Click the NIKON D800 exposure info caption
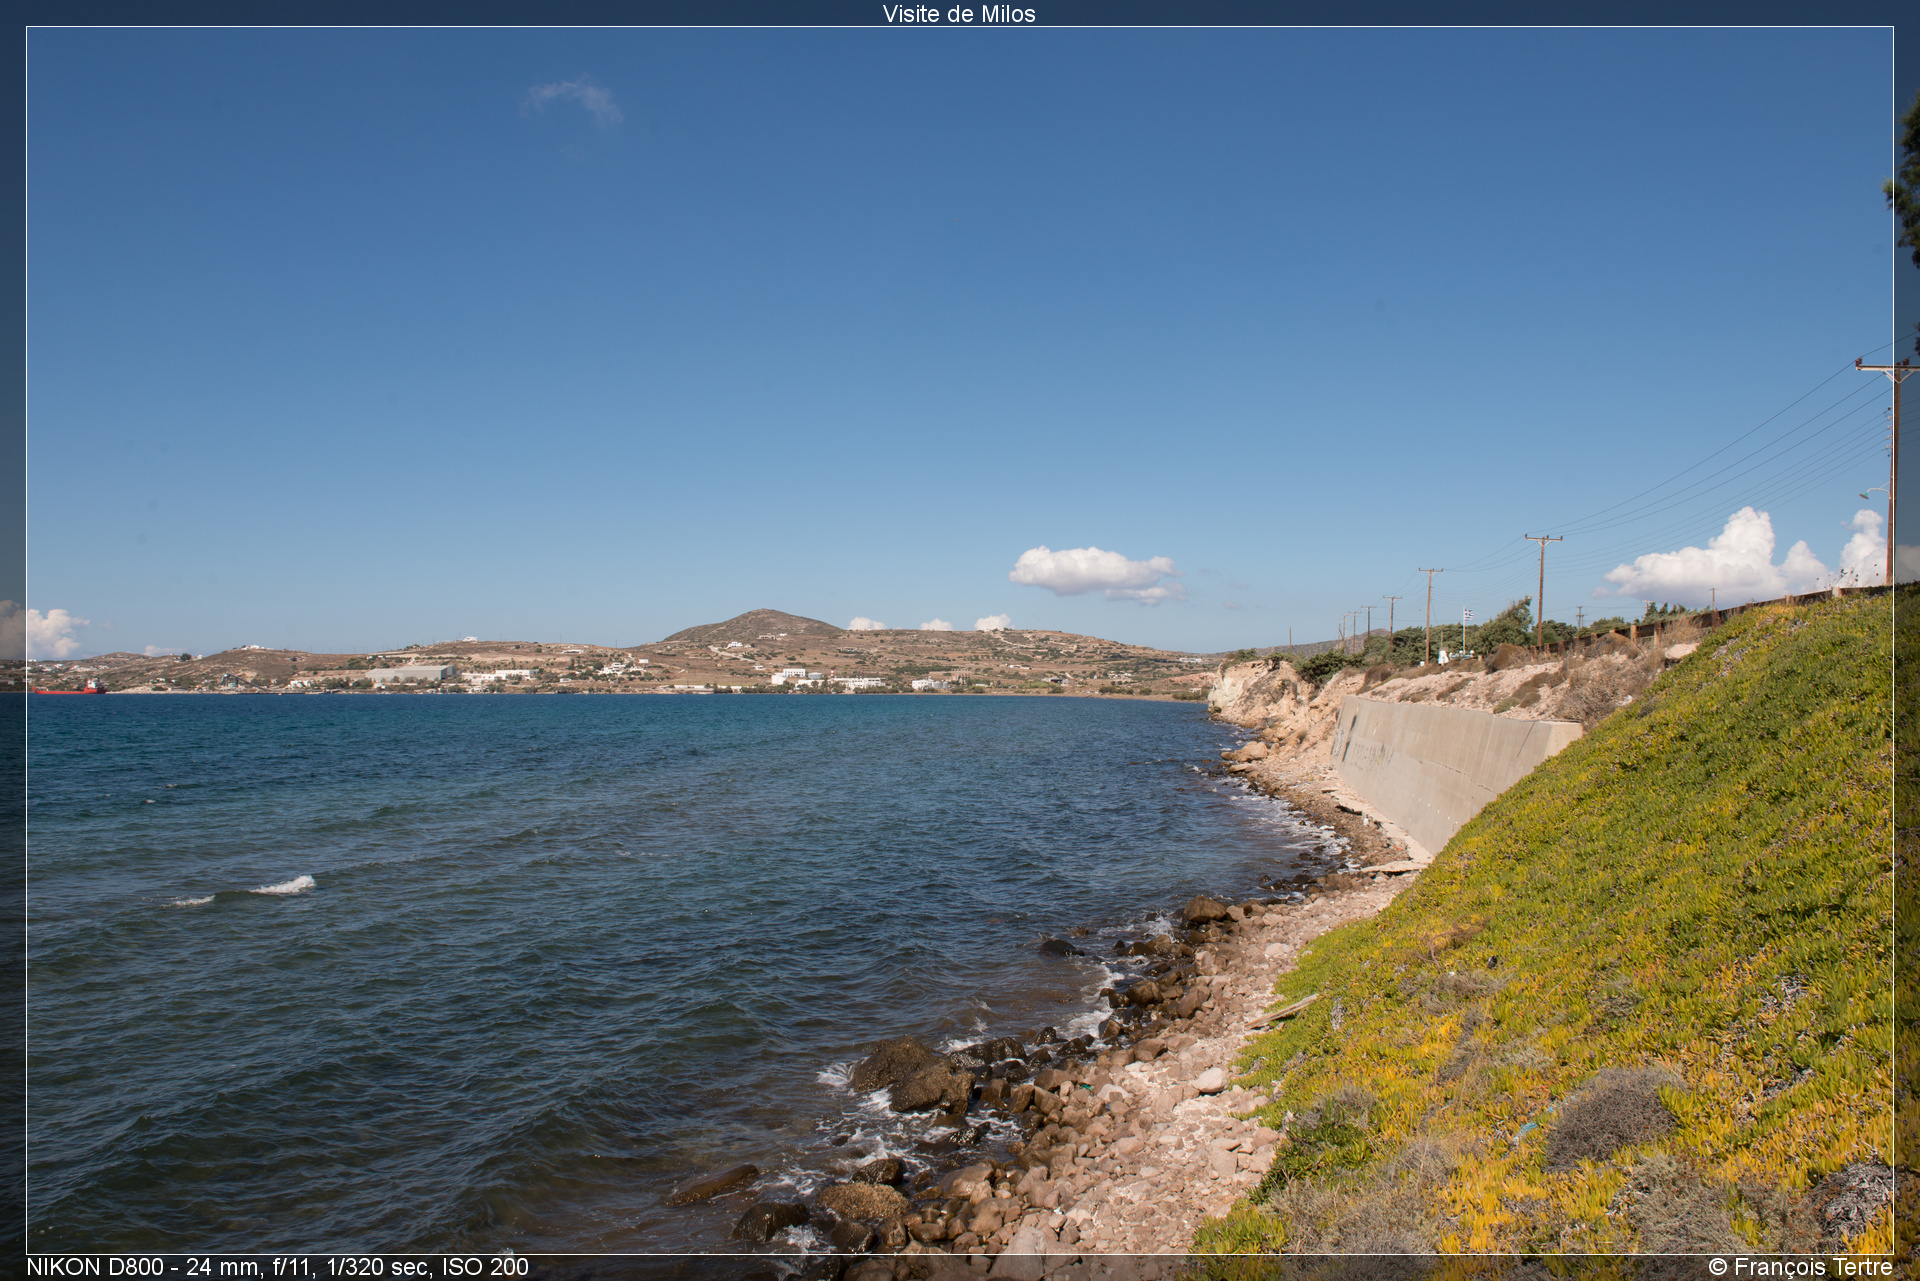Screen dimensions: 1920x1281 click(277, 1267)
